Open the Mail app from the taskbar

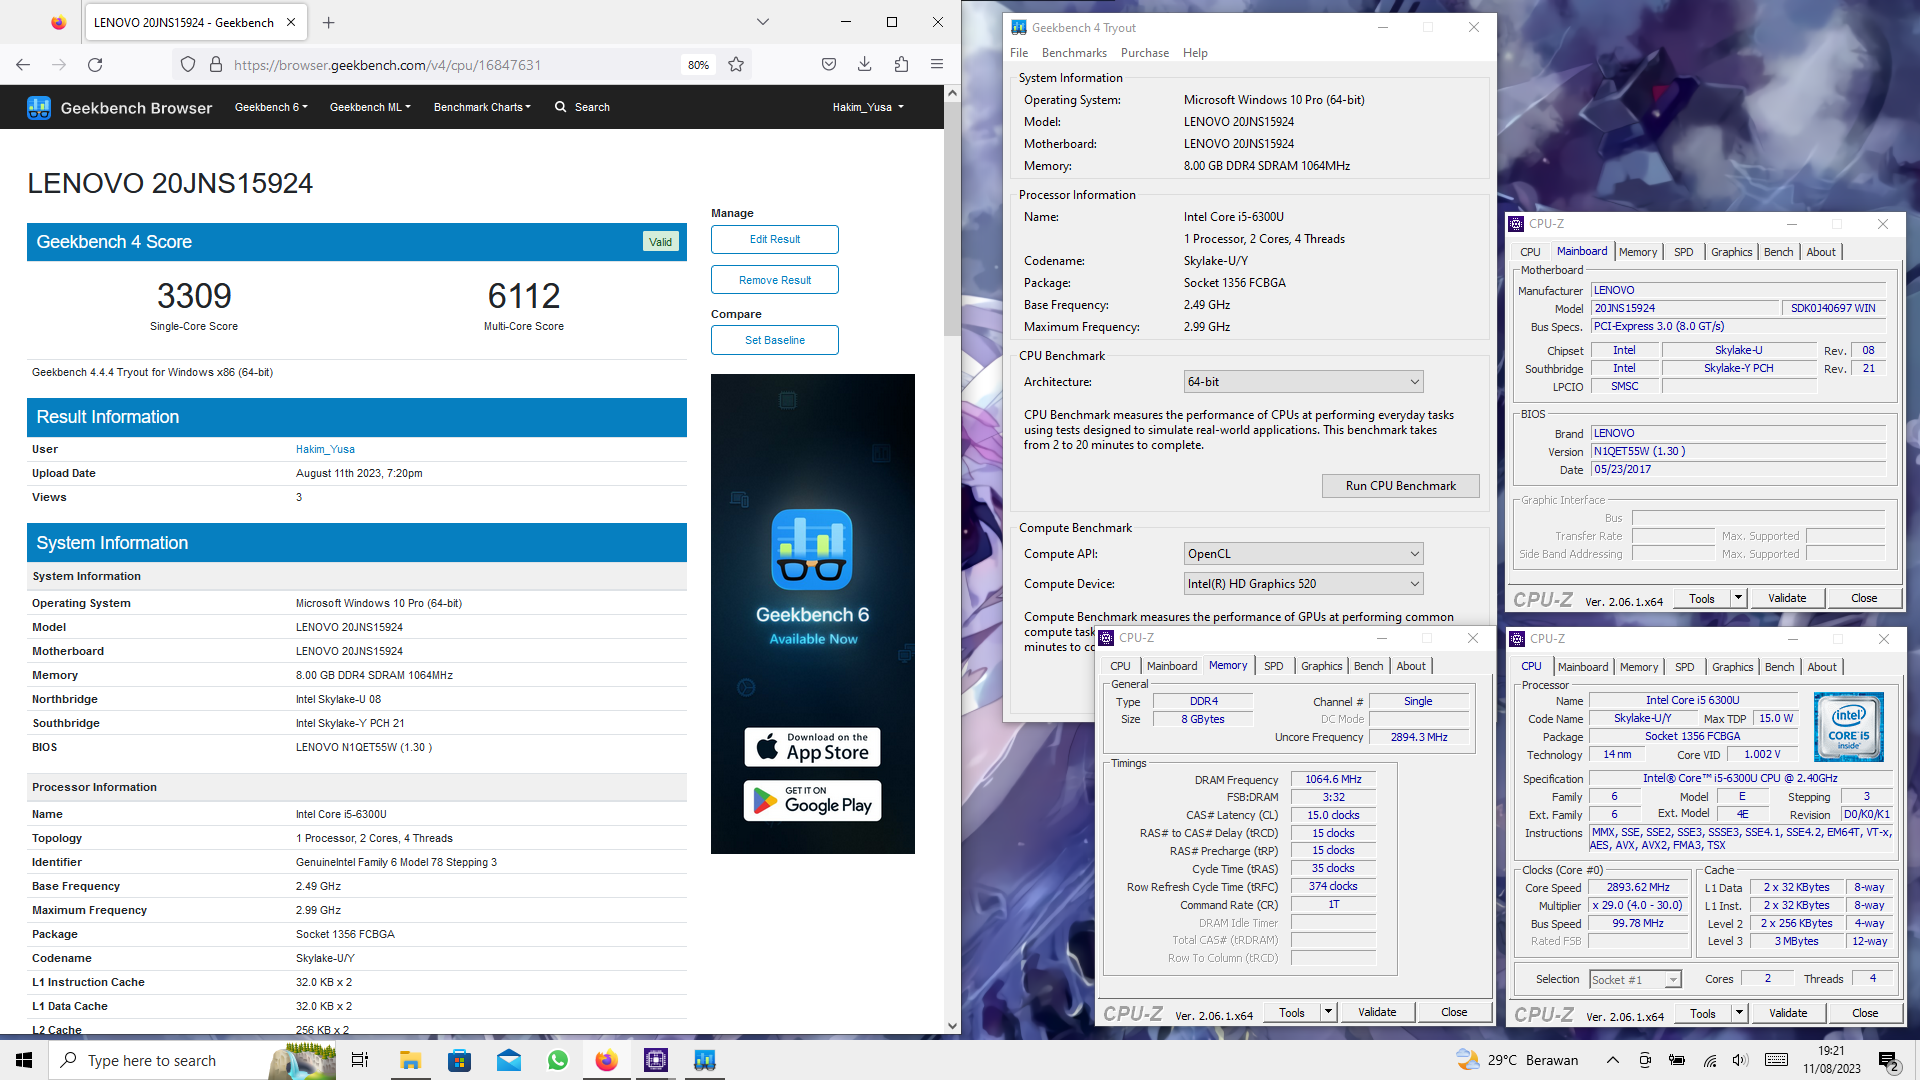[x=508, y=1060]
